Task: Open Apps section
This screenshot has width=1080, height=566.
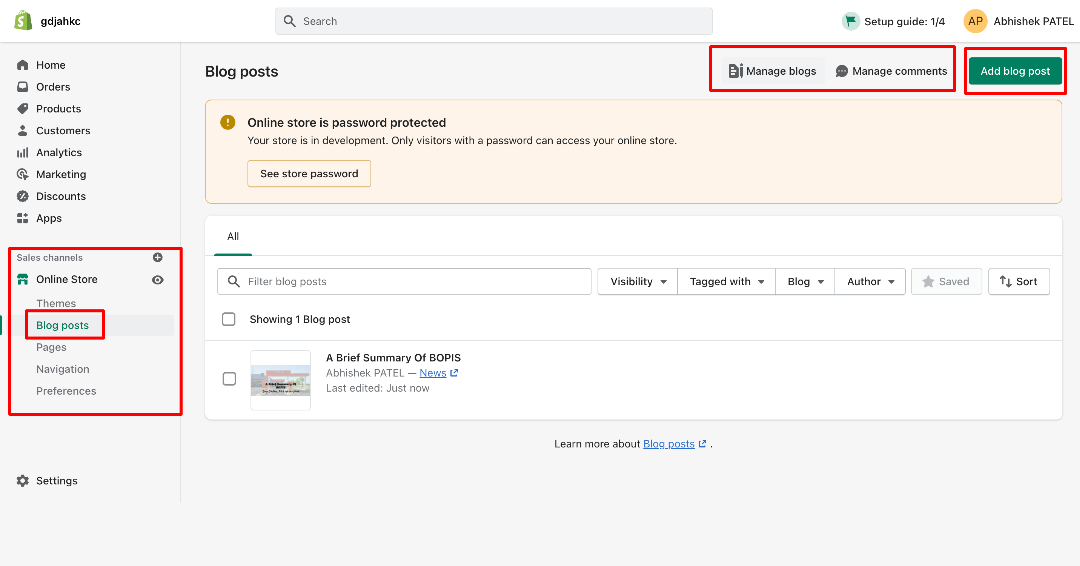Action: (x=49, y=218)
